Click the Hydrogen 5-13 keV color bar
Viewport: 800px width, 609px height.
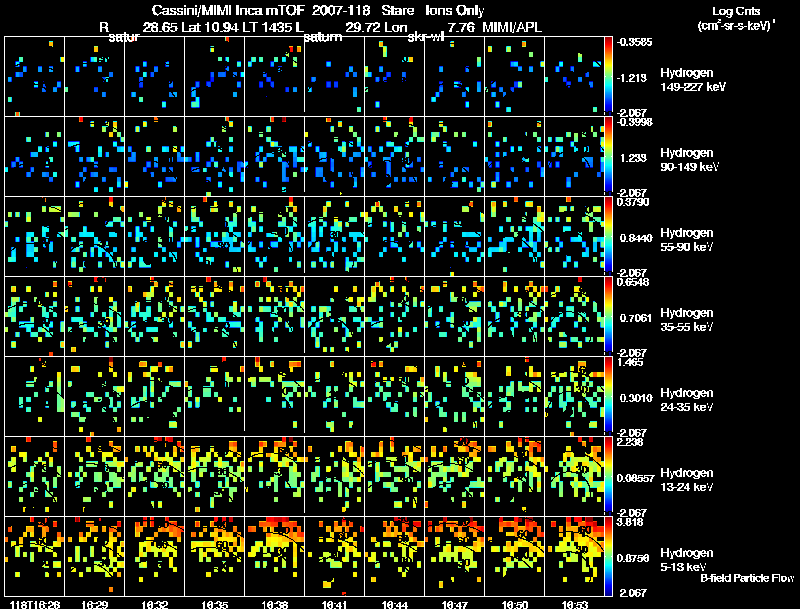pos(608,556)
